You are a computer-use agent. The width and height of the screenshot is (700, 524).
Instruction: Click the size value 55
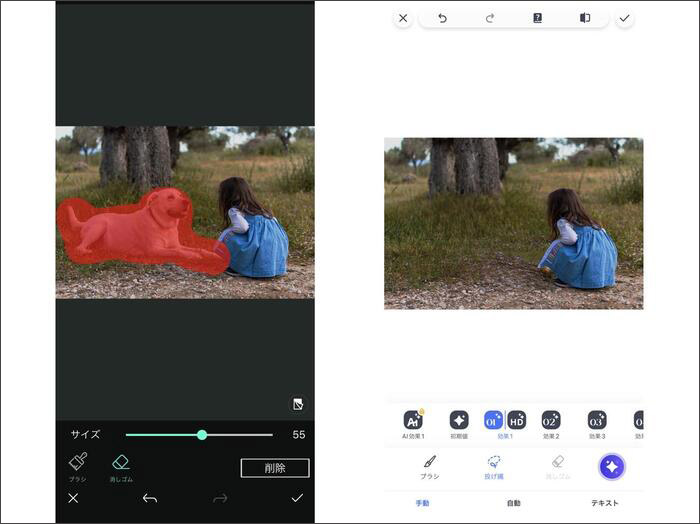pyautogui.click(x=299, y=435)
